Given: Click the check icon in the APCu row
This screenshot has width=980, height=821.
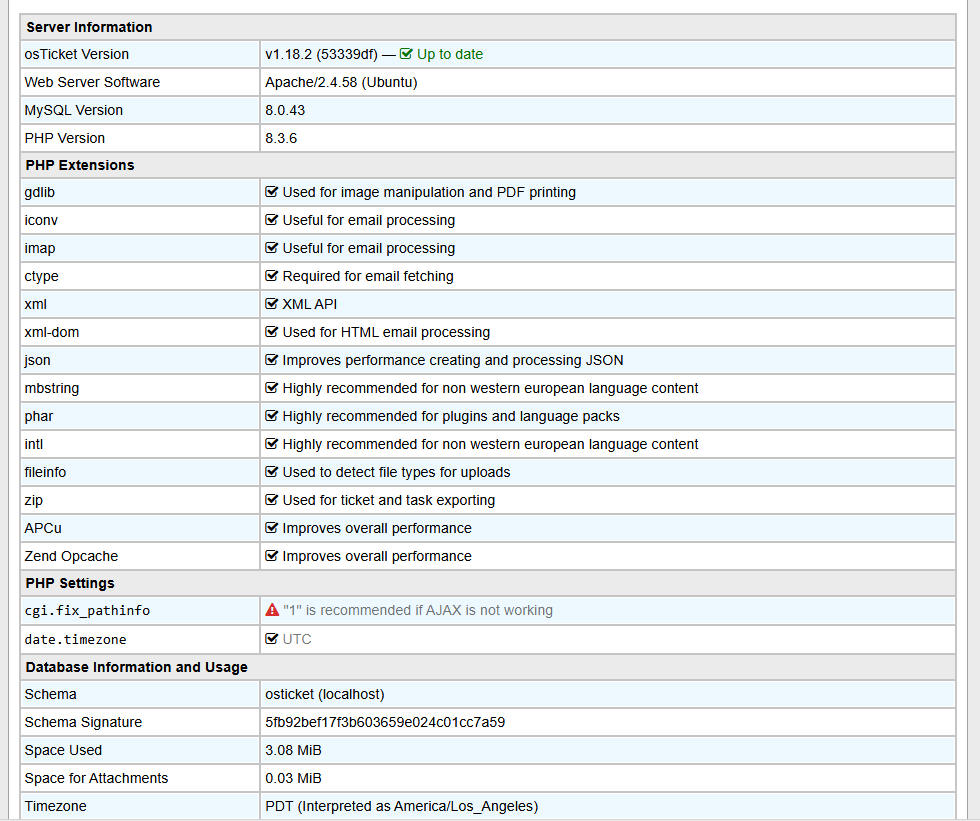Looking at the screenshot, I should click(x=271, y=528).
